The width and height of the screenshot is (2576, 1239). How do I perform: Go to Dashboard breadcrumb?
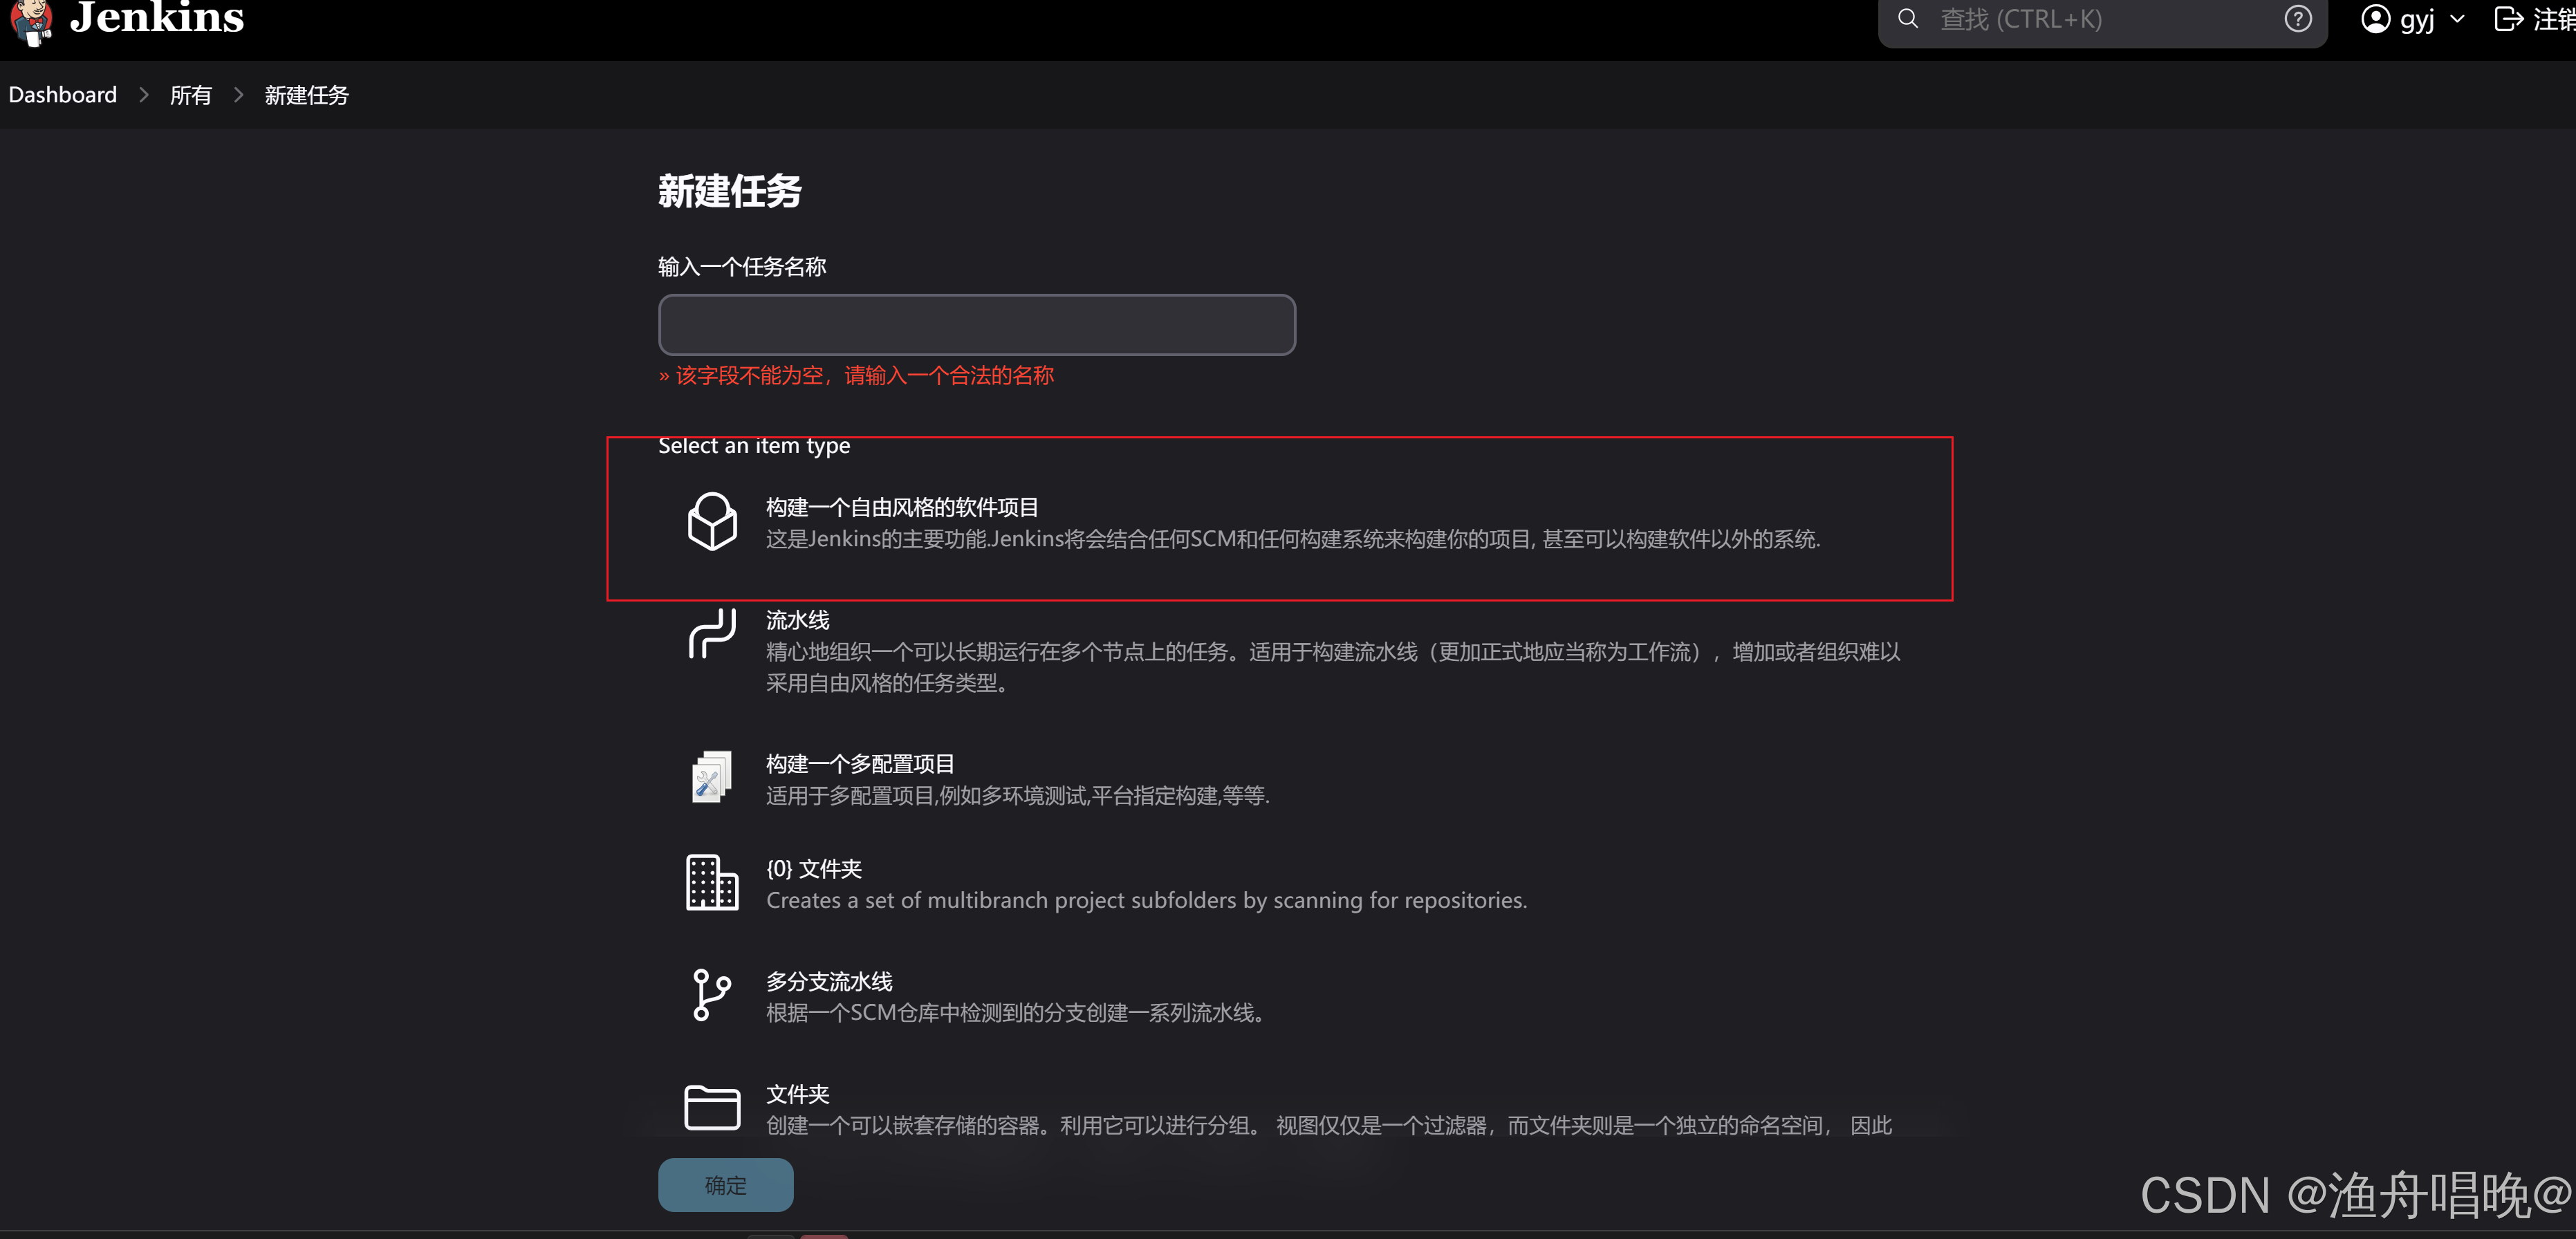pos(63,95)
